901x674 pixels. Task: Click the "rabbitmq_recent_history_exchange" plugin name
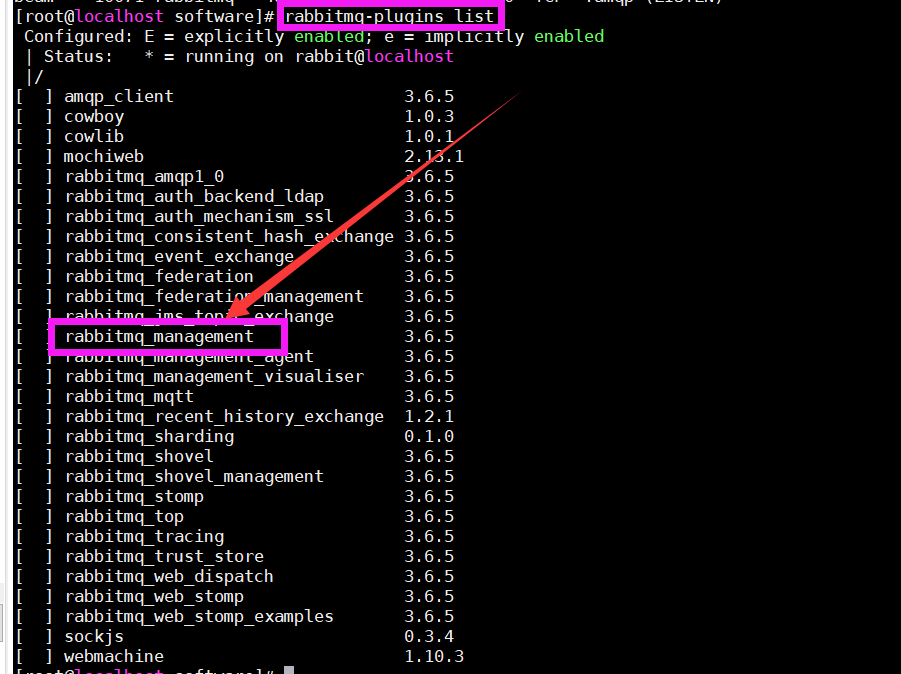[x=224, y=417]
